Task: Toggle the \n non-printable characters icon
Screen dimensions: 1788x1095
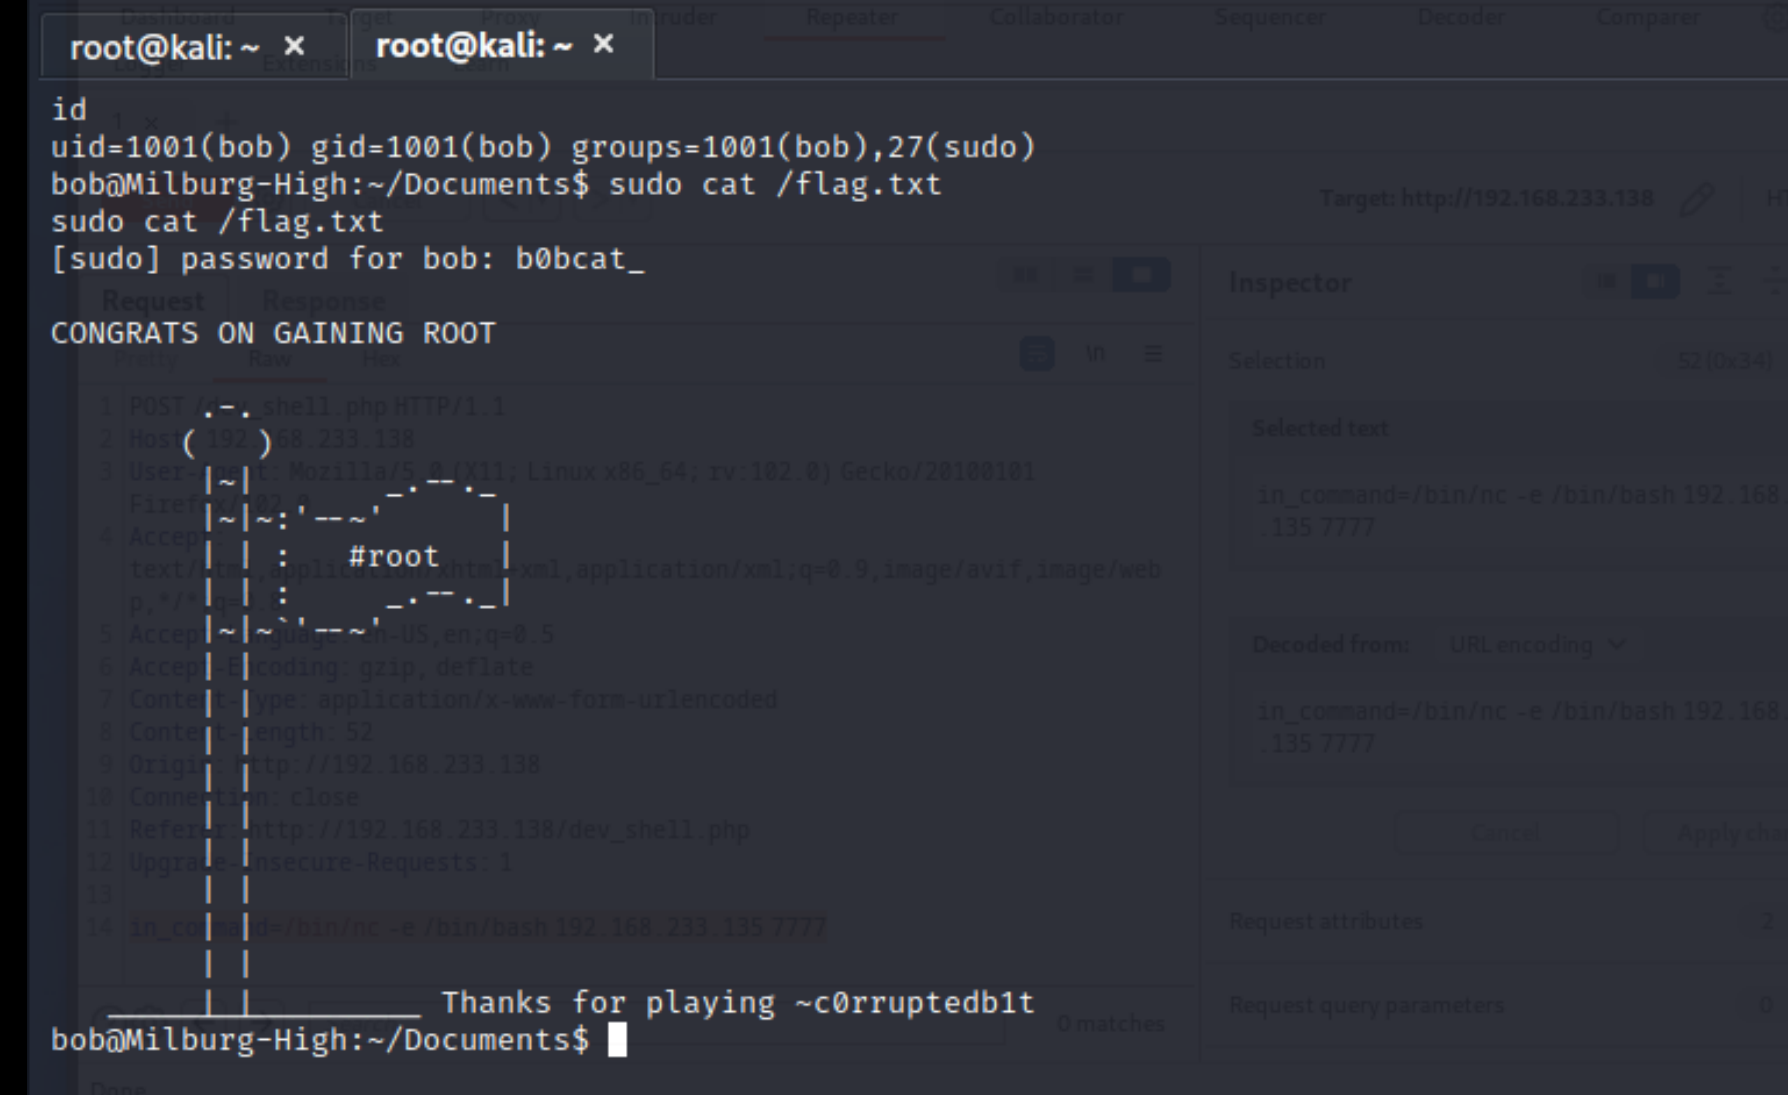Action: click(1096, 354)
